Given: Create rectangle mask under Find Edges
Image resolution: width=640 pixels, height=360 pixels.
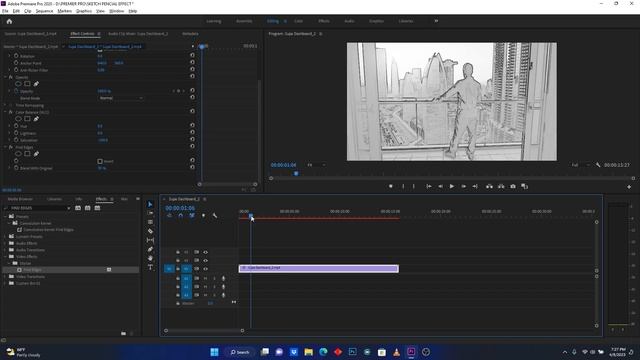Looking at the screenshot, I should (x=27, y=154).
